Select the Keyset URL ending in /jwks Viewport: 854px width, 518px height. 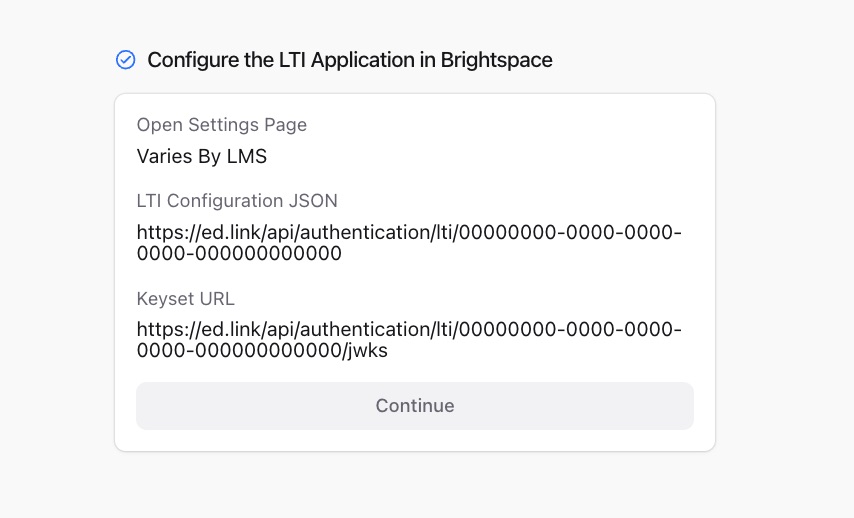409,340
